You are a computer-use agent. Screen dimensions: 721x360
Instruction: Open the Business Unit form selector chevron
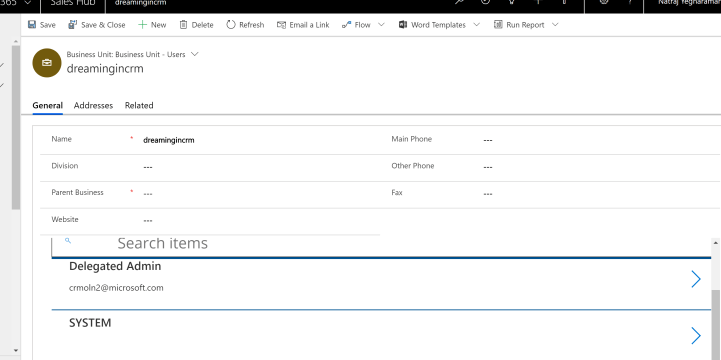point(195,54)
